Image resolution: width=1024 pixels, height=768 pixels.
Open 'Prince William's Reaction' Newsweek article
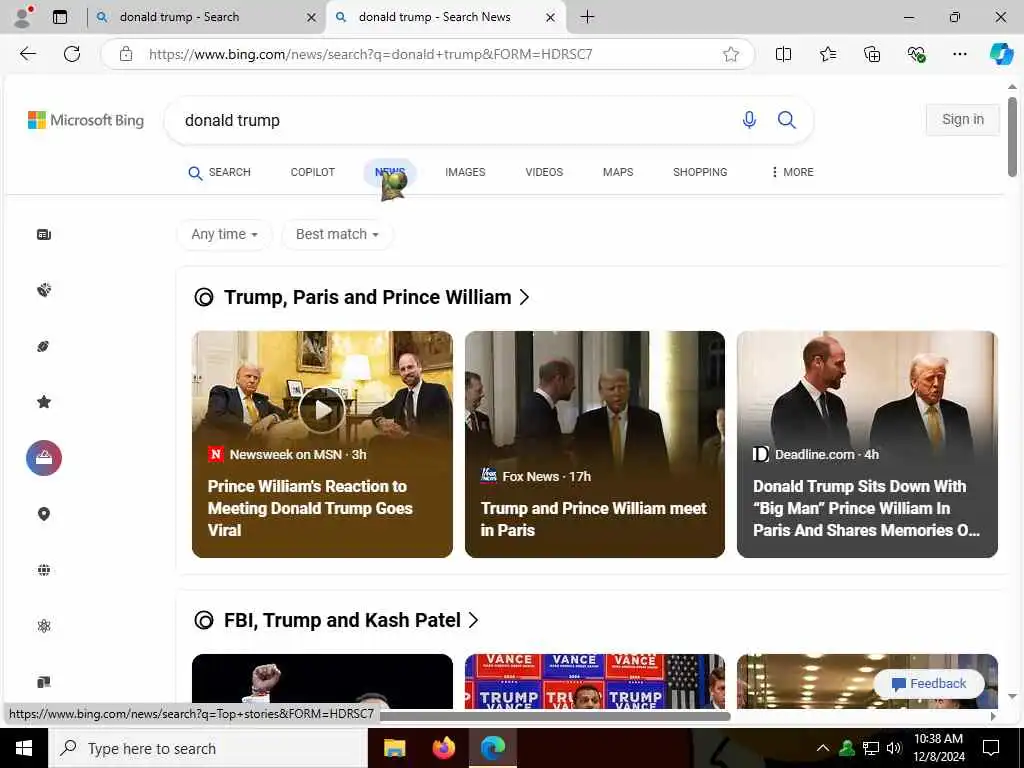coord(310,508)
